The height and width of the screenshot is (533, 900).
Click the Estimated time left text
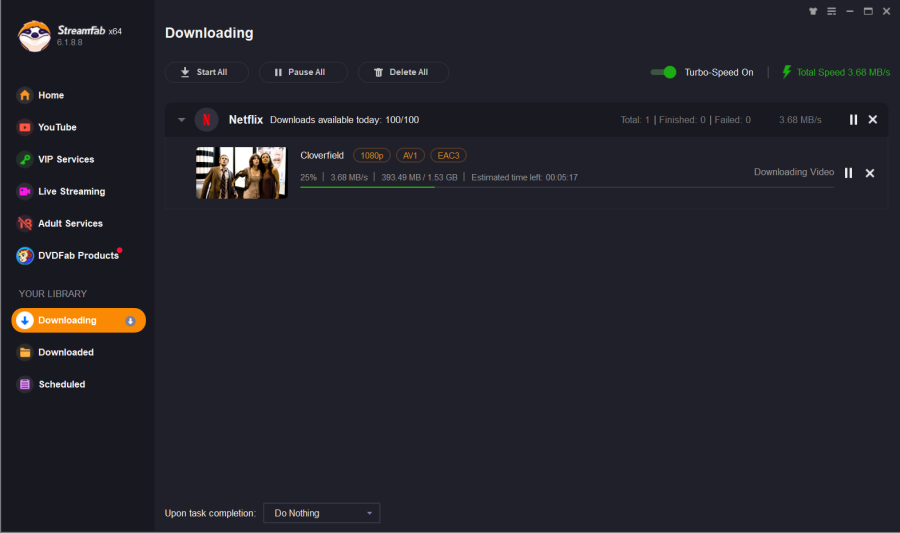point(524,177)
